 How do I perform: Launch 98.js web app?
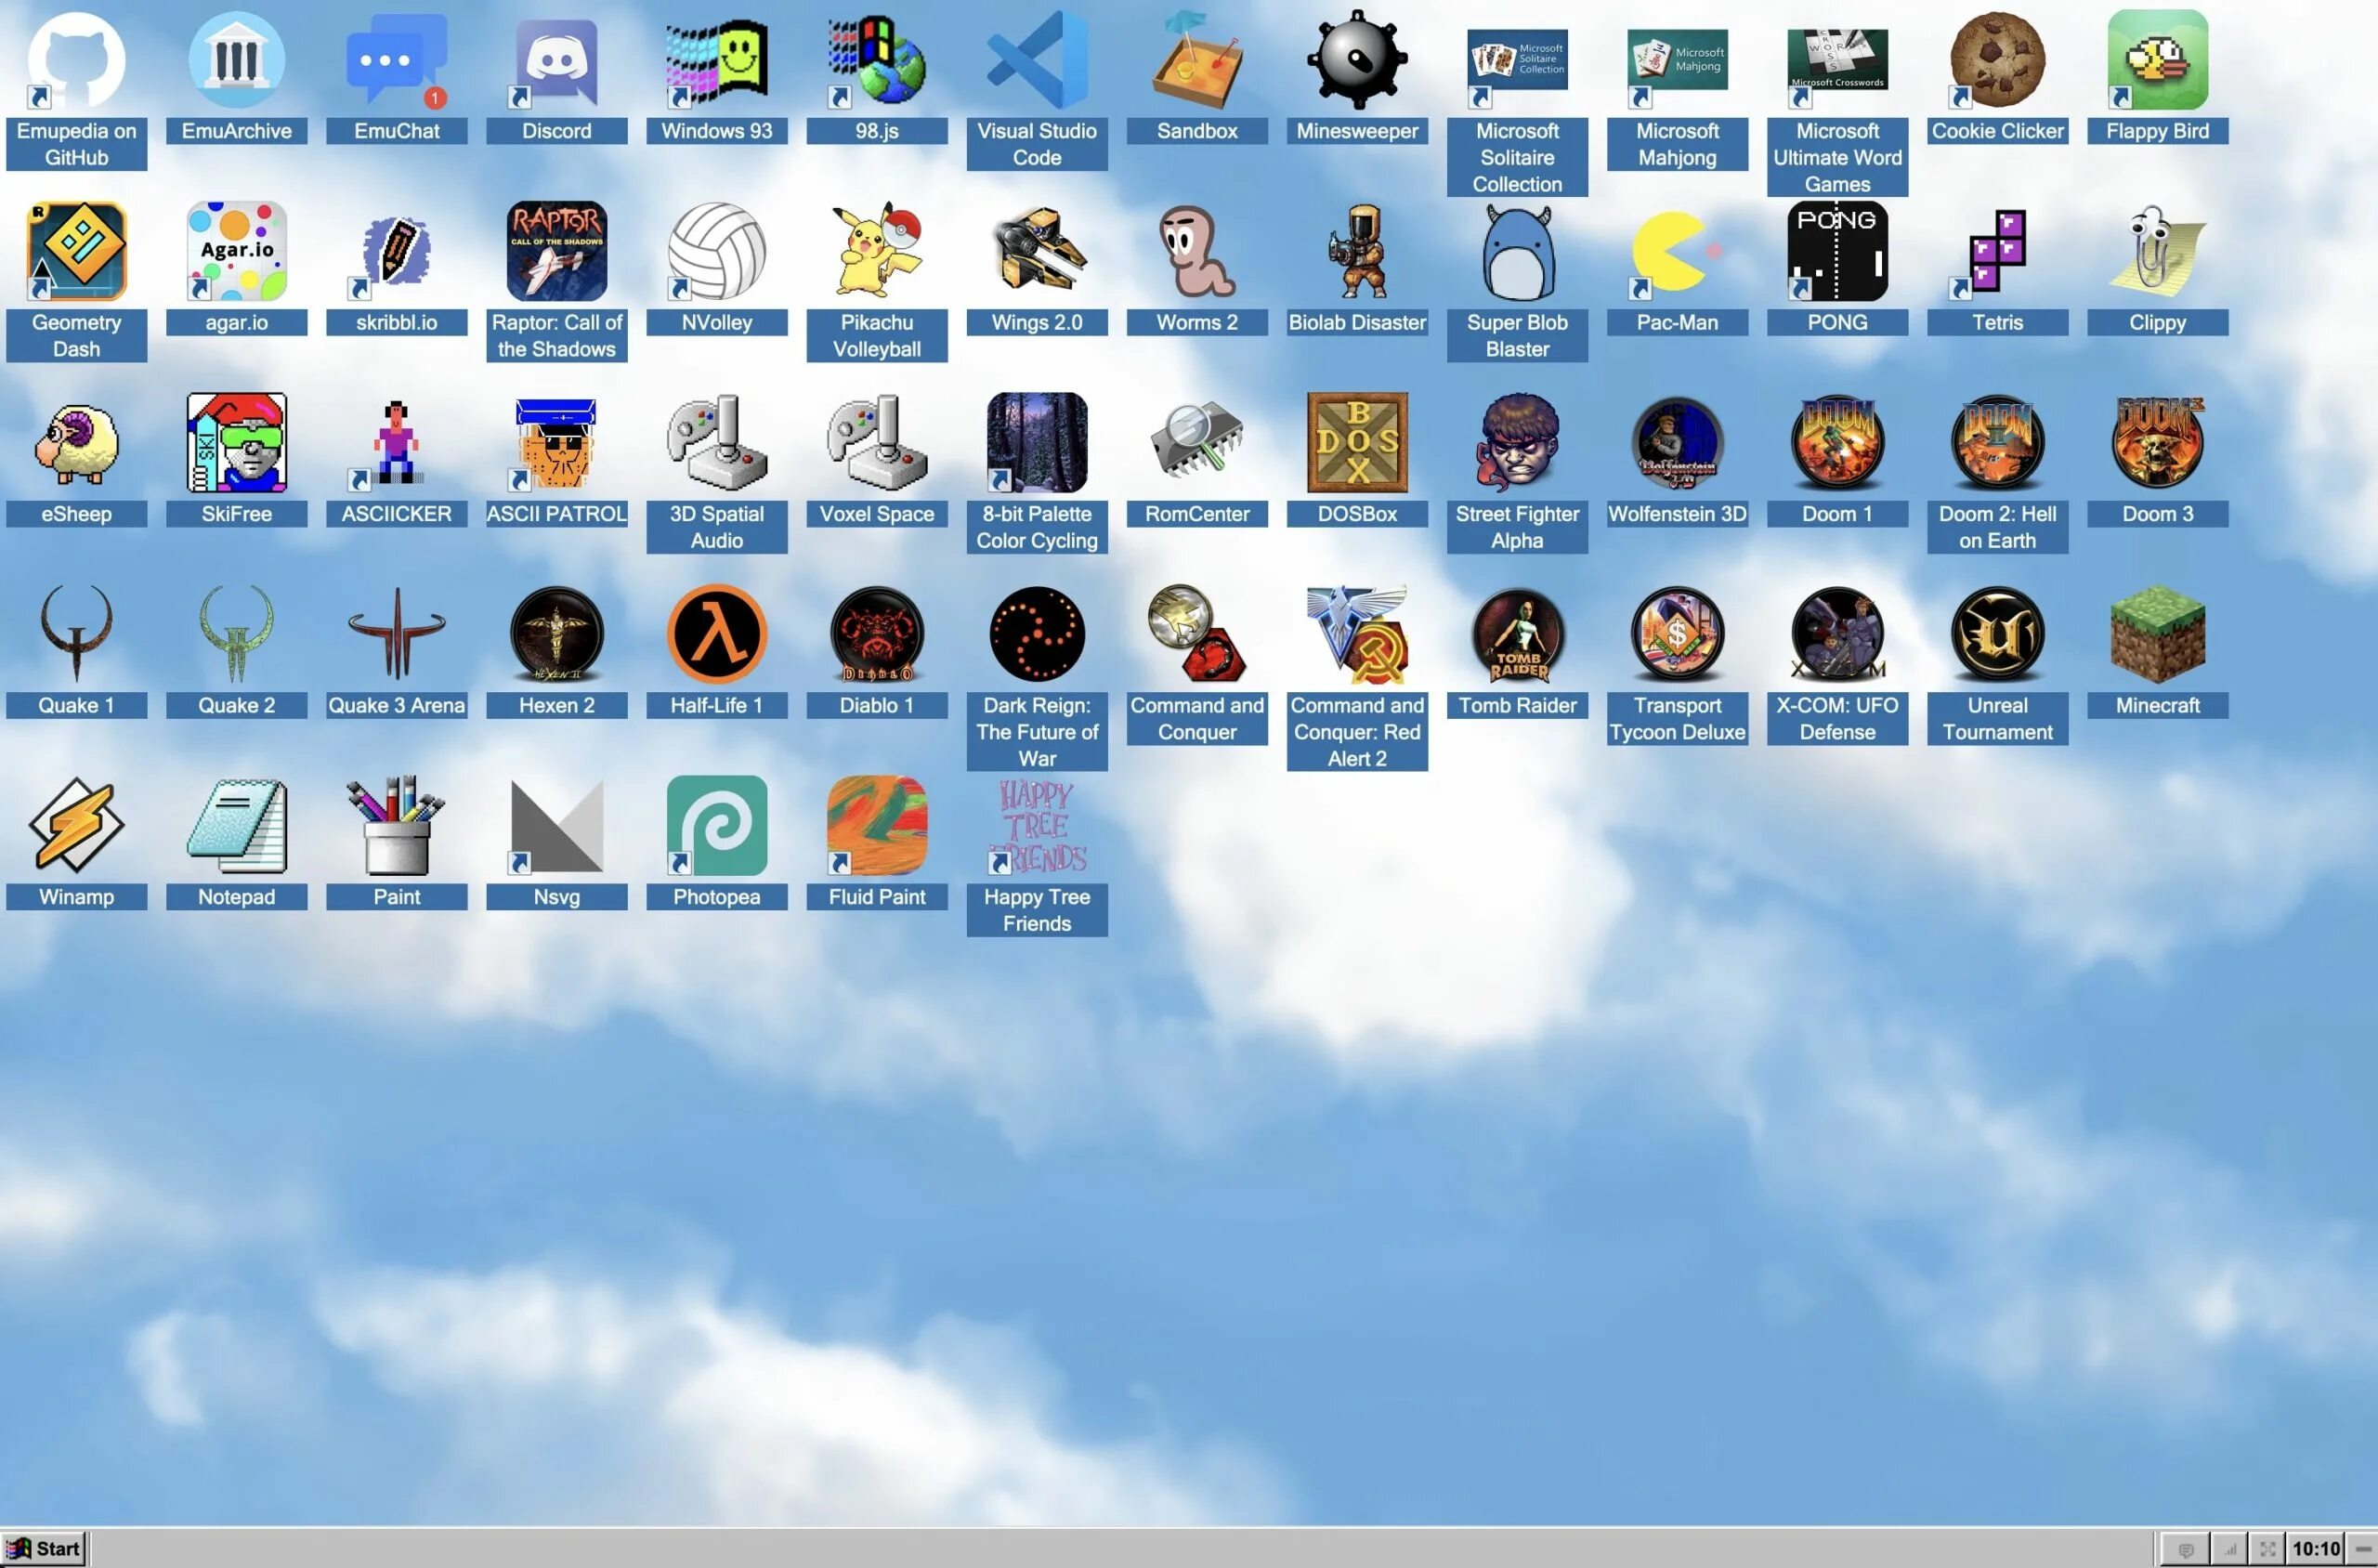pos(875,70)
